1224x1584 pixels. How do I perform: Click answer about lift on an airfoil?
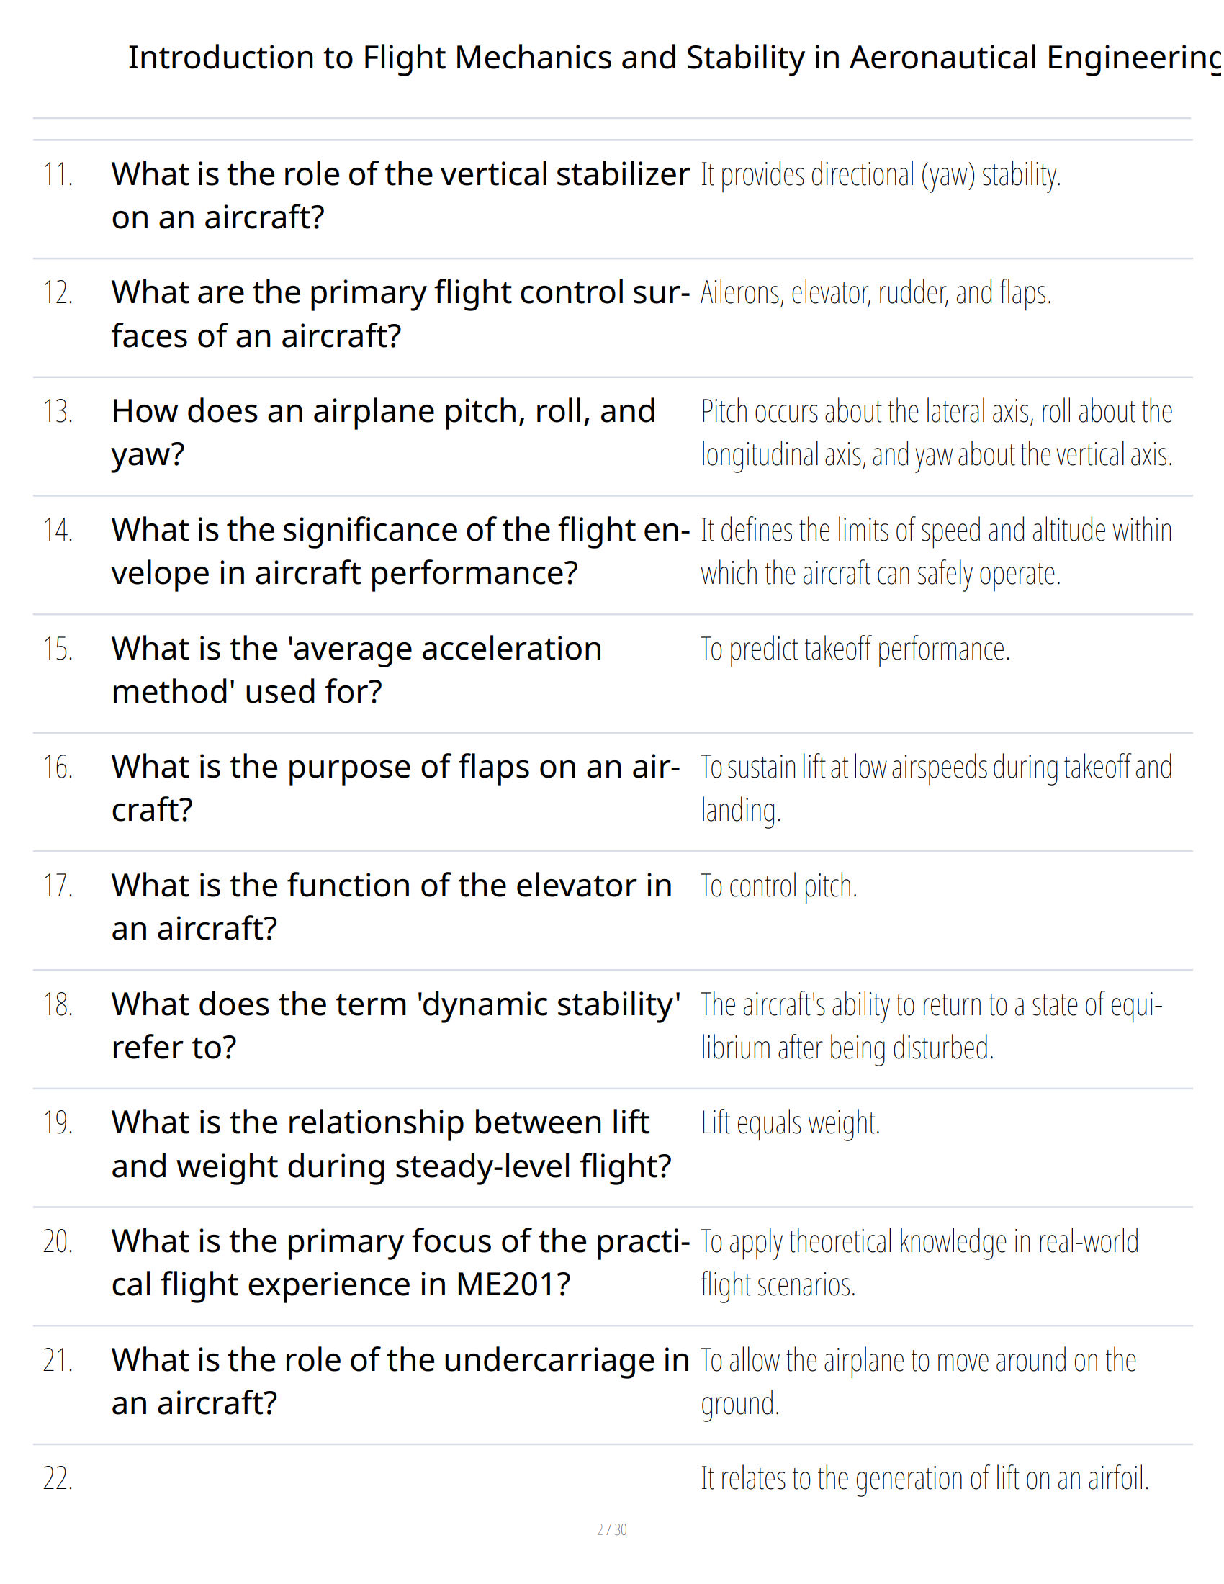click(925, 1478)
